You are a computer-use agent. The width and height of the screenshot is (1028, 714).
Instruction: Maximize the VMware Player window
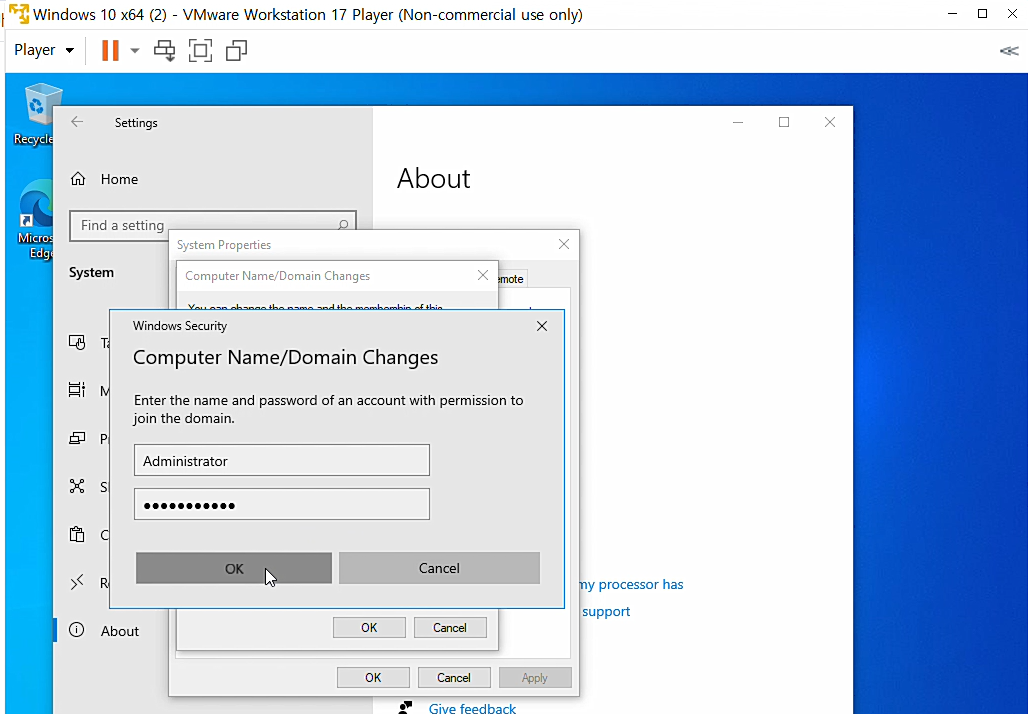coord(982,14)
